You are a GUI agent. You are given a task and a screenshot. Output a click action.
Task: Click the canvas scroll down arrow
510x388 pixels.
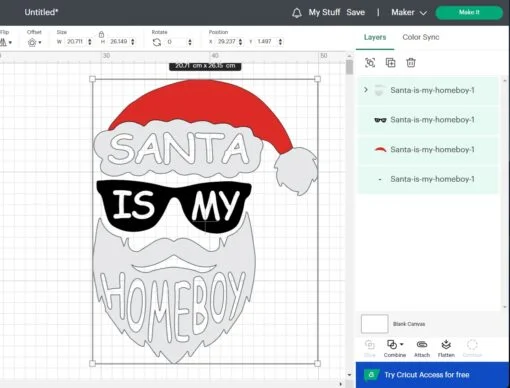[349, 375]
